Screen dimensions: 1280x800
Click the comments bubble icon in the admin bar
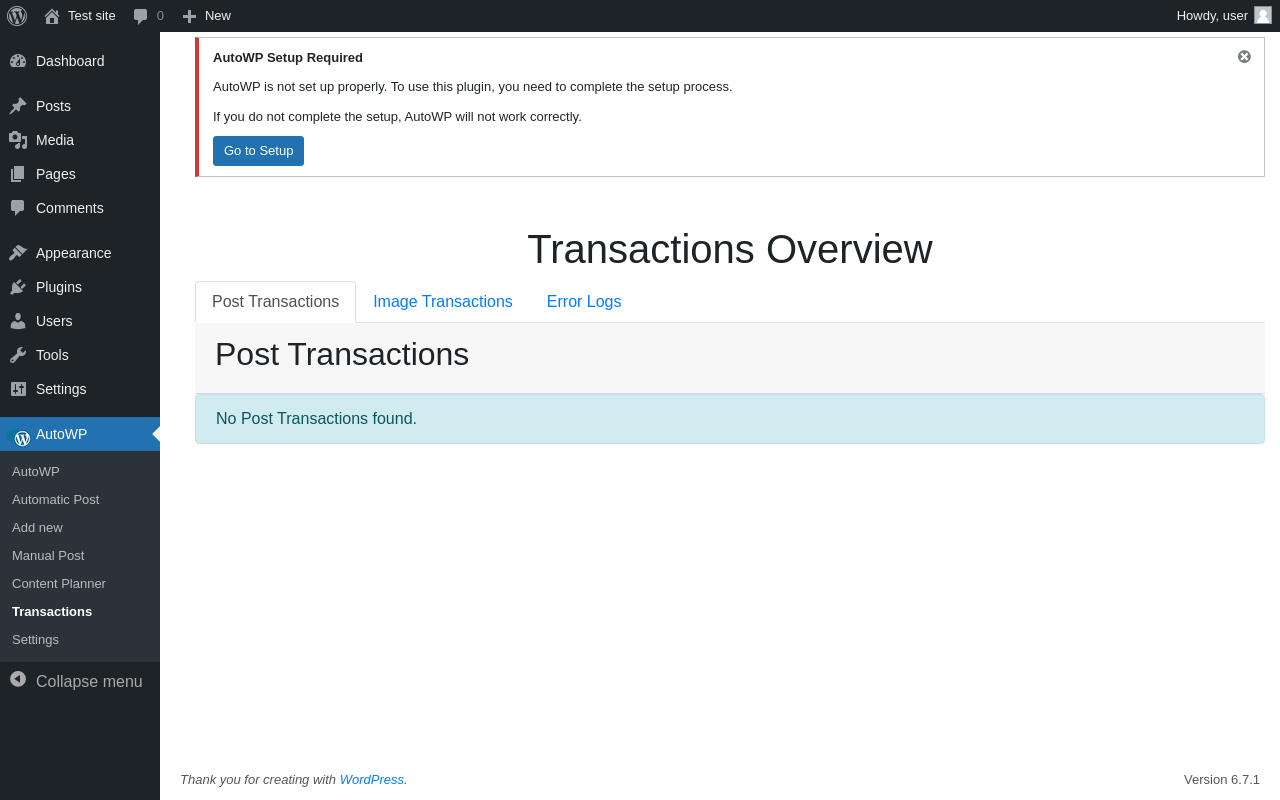tap(141, 16)
